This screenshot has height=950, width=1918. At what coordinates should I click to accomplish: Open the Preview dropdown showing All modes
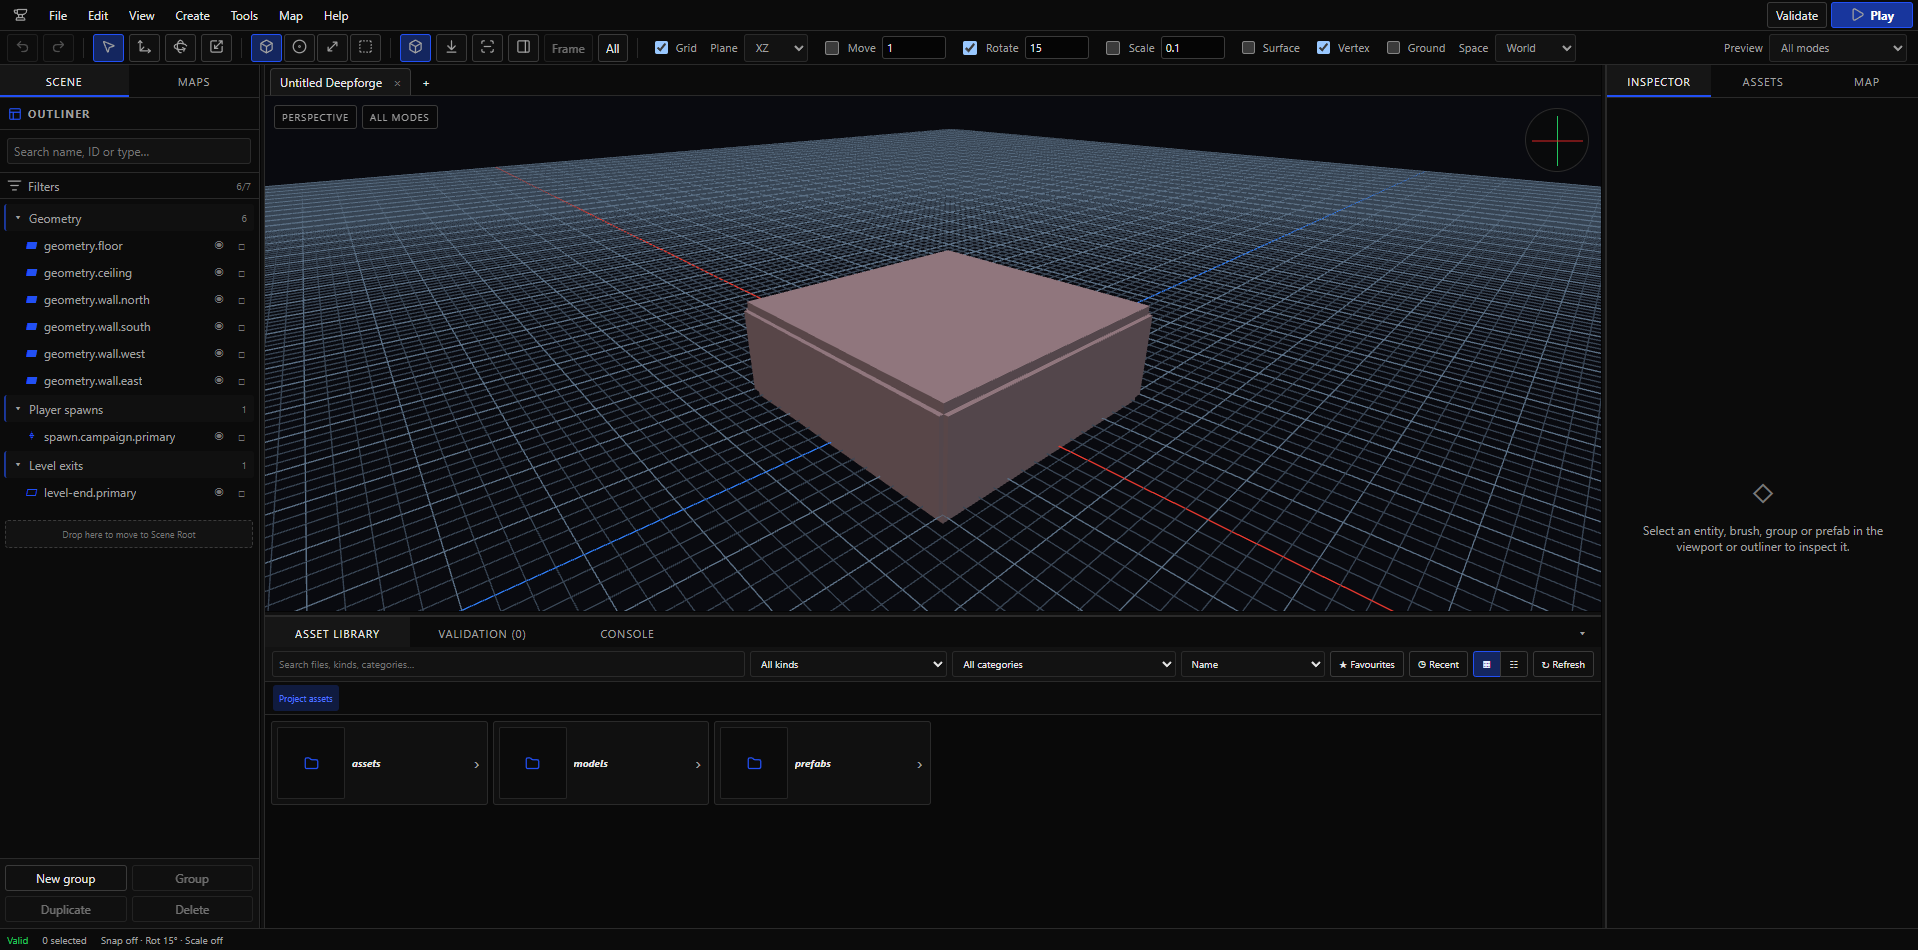1838,48
